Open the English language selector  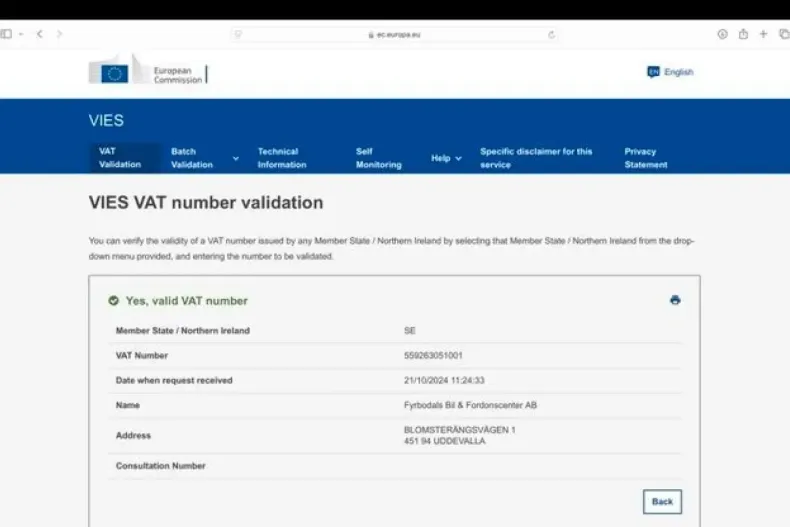(670, 72)
